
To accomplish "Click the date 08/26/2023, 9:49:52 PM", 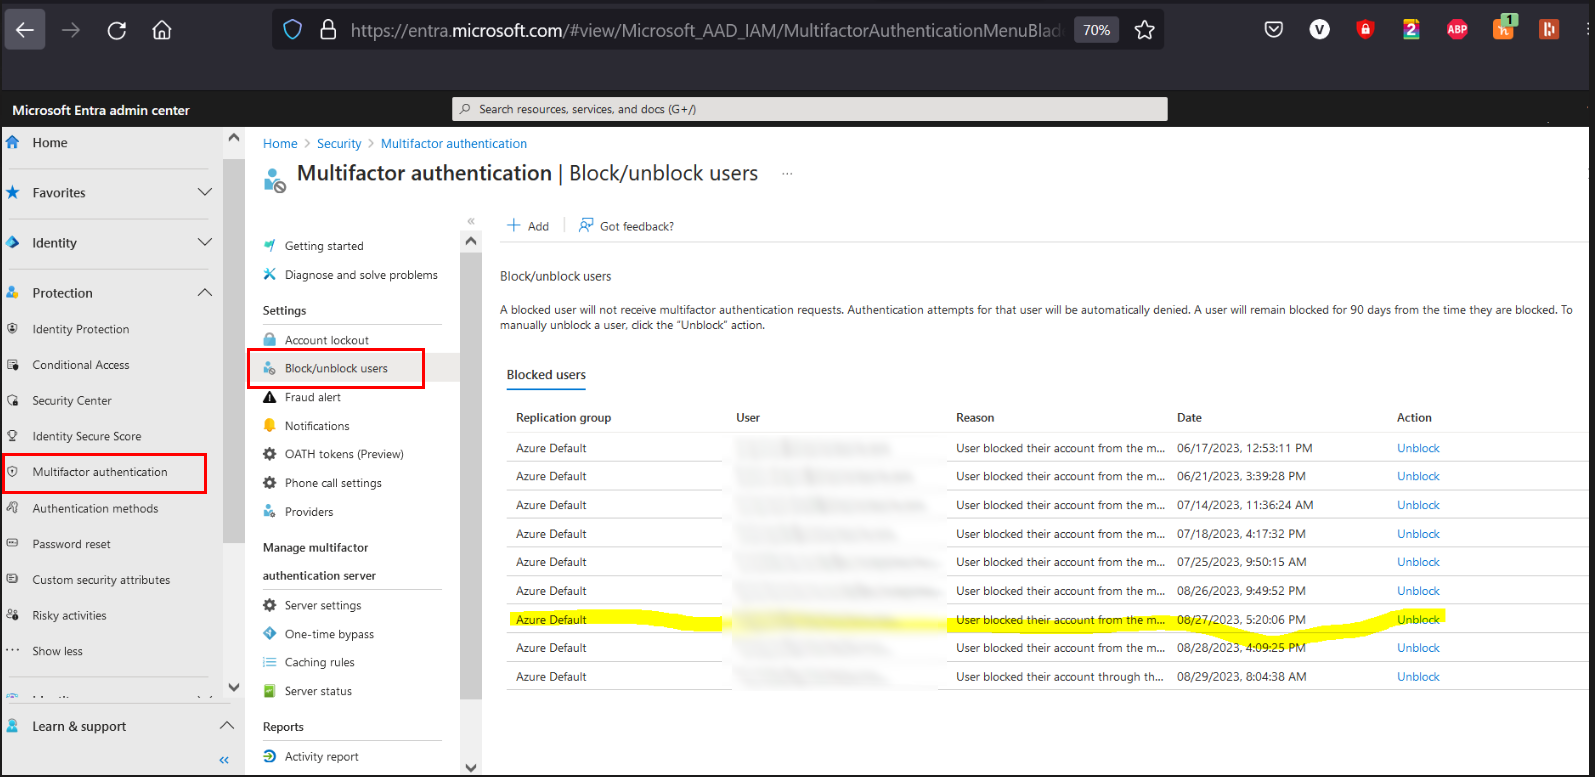I will pyautogui.click(x=1240, y=591).
